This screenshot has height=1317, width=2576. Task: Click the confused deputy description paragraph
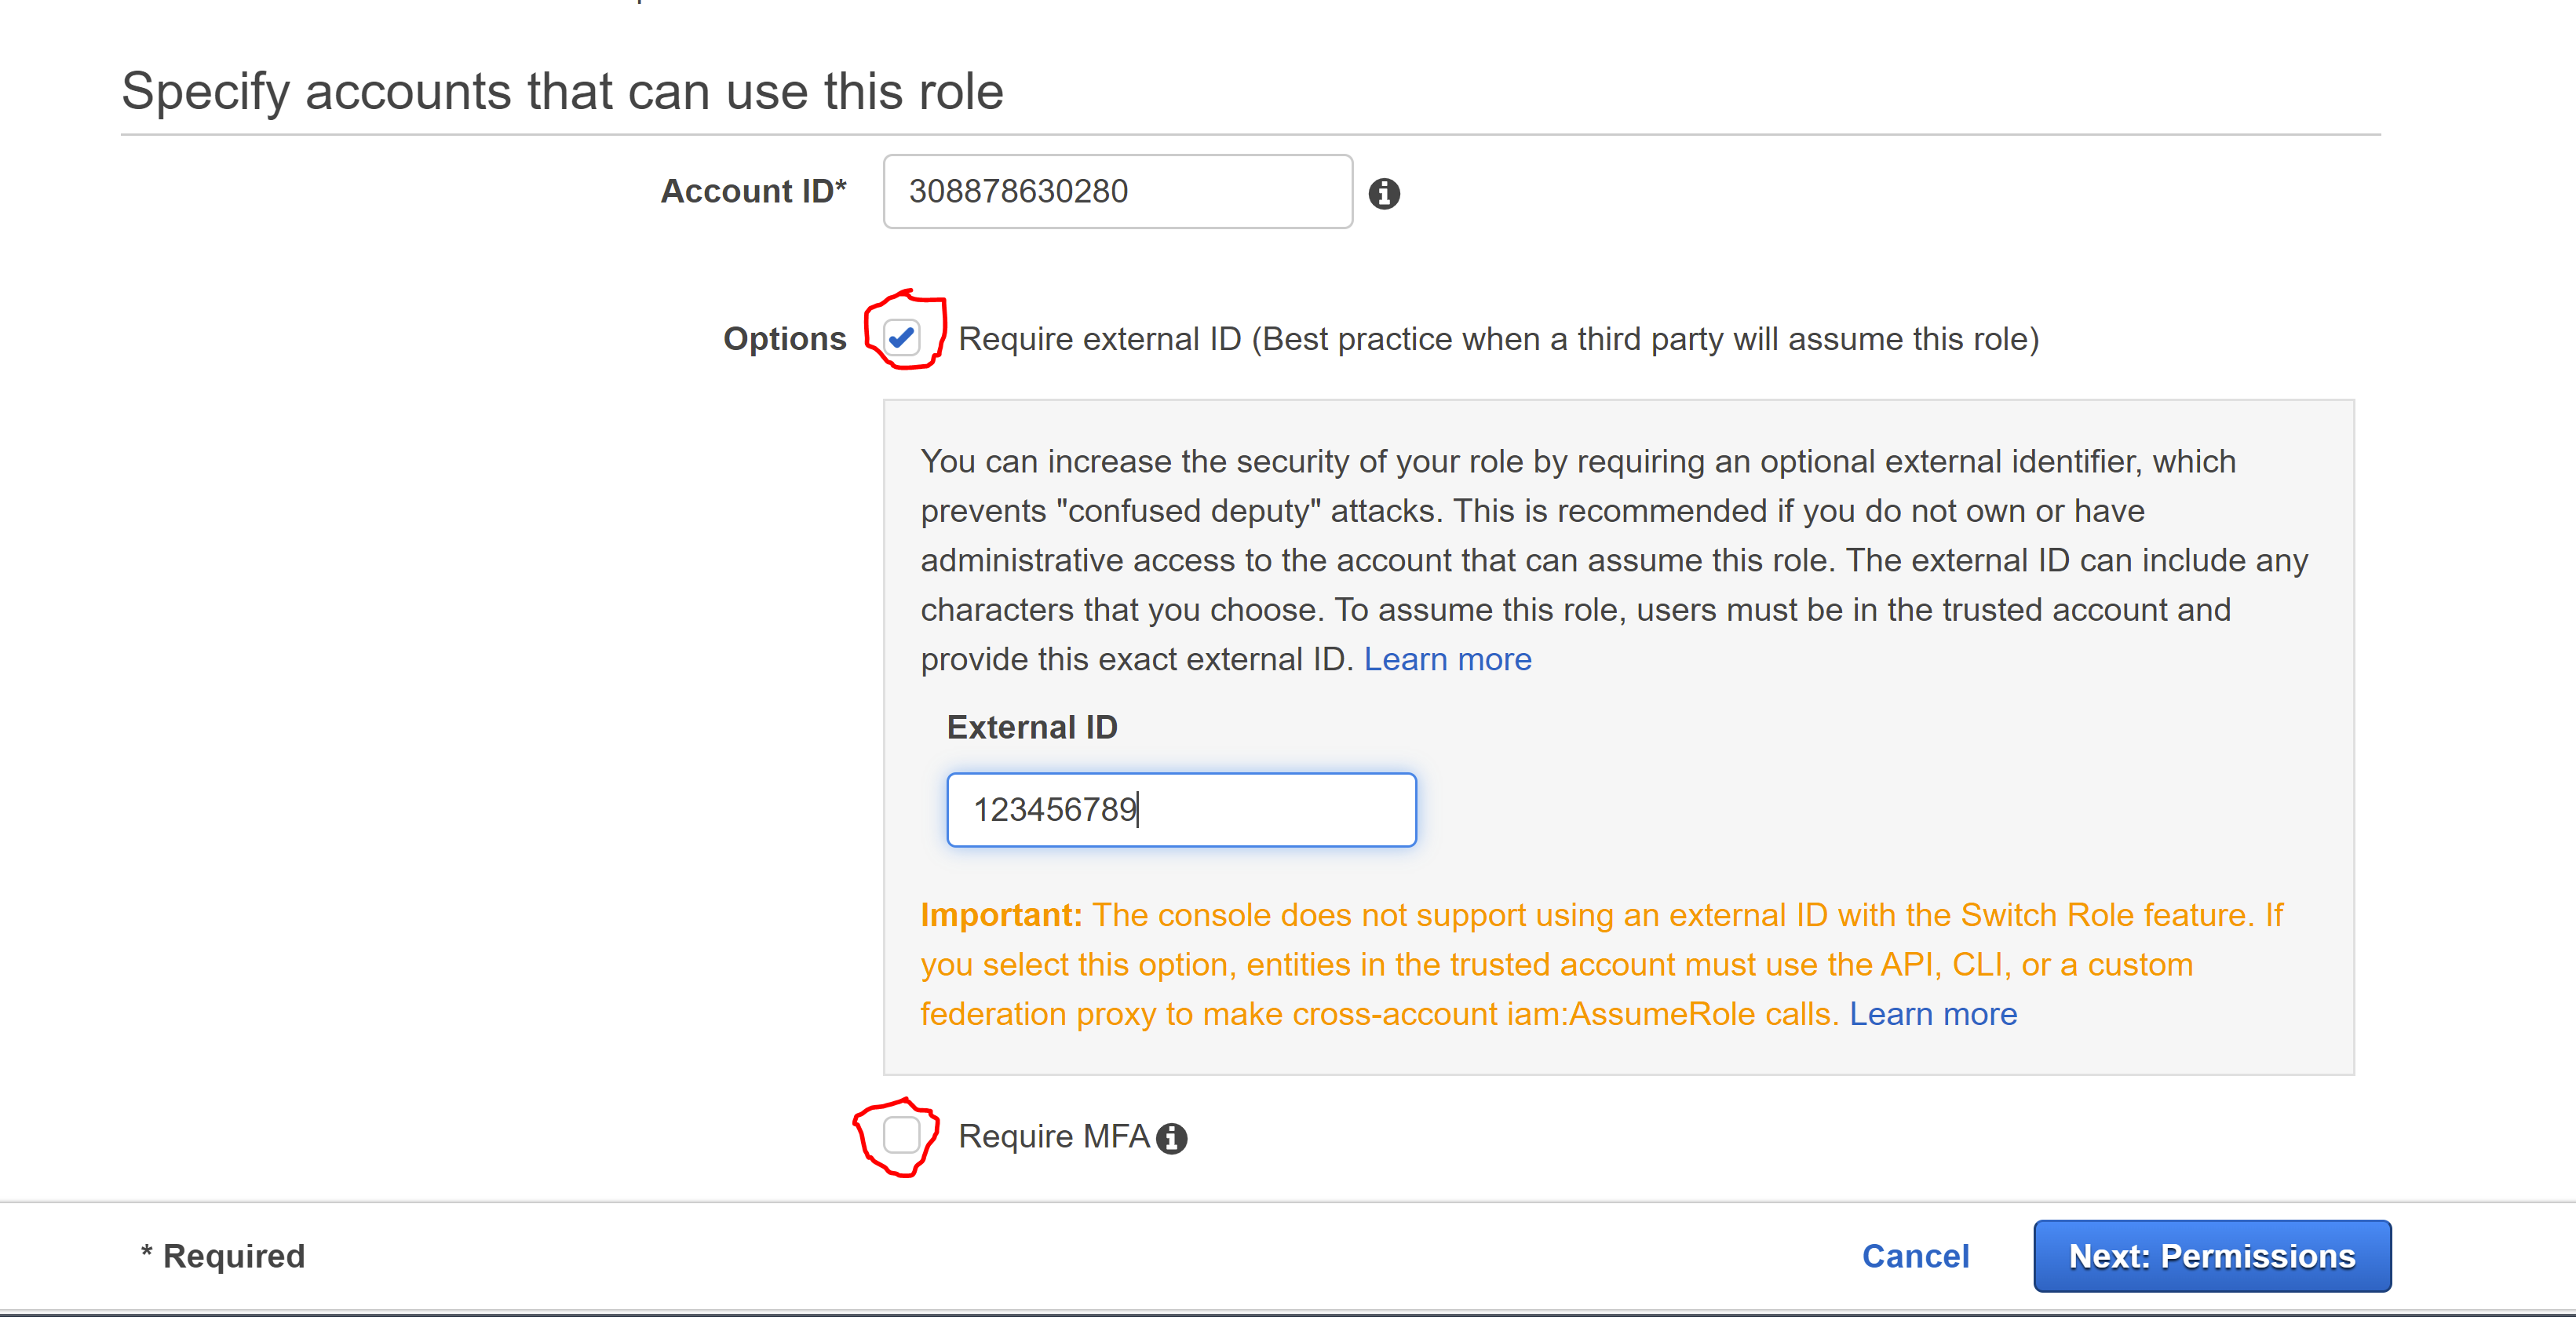[x=1613, y=560]
